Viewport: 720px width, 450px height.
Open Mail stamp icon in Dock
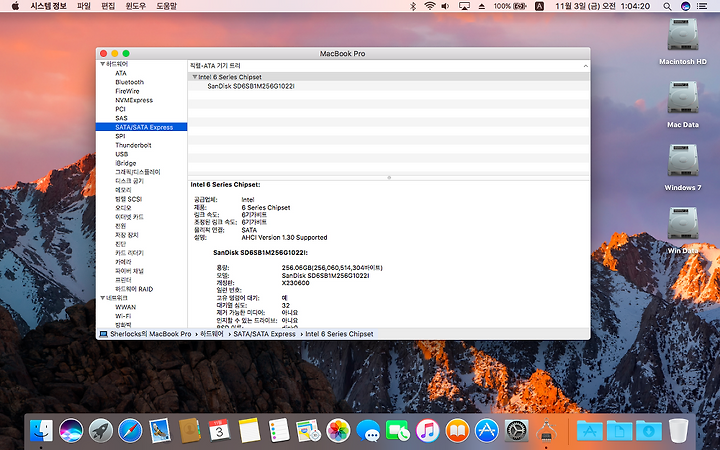coord(160,431)
